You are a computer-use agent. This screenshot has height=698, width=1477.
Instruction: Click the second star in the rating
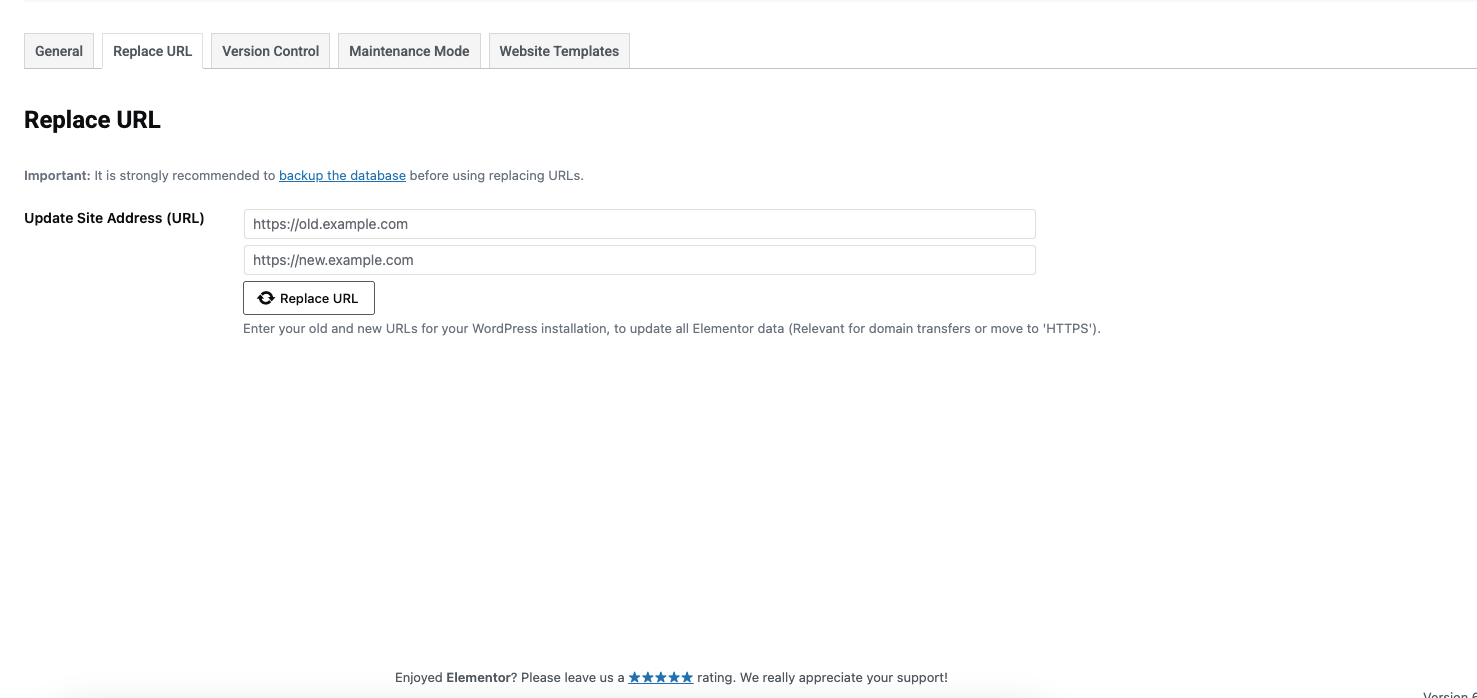coord(648,678)
